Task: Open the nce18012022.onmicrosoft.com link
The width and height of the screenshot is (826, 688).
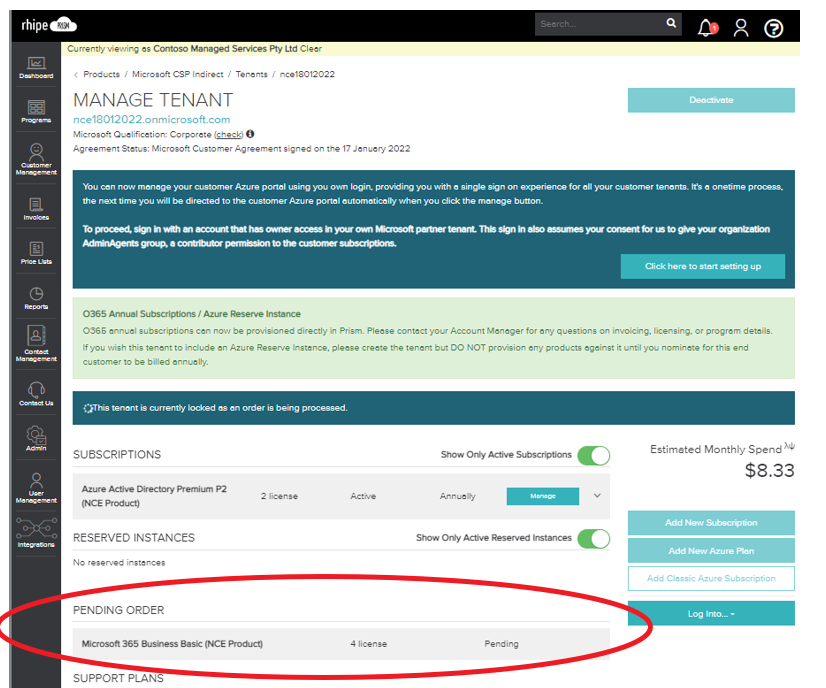Action: tap(152, 120)
